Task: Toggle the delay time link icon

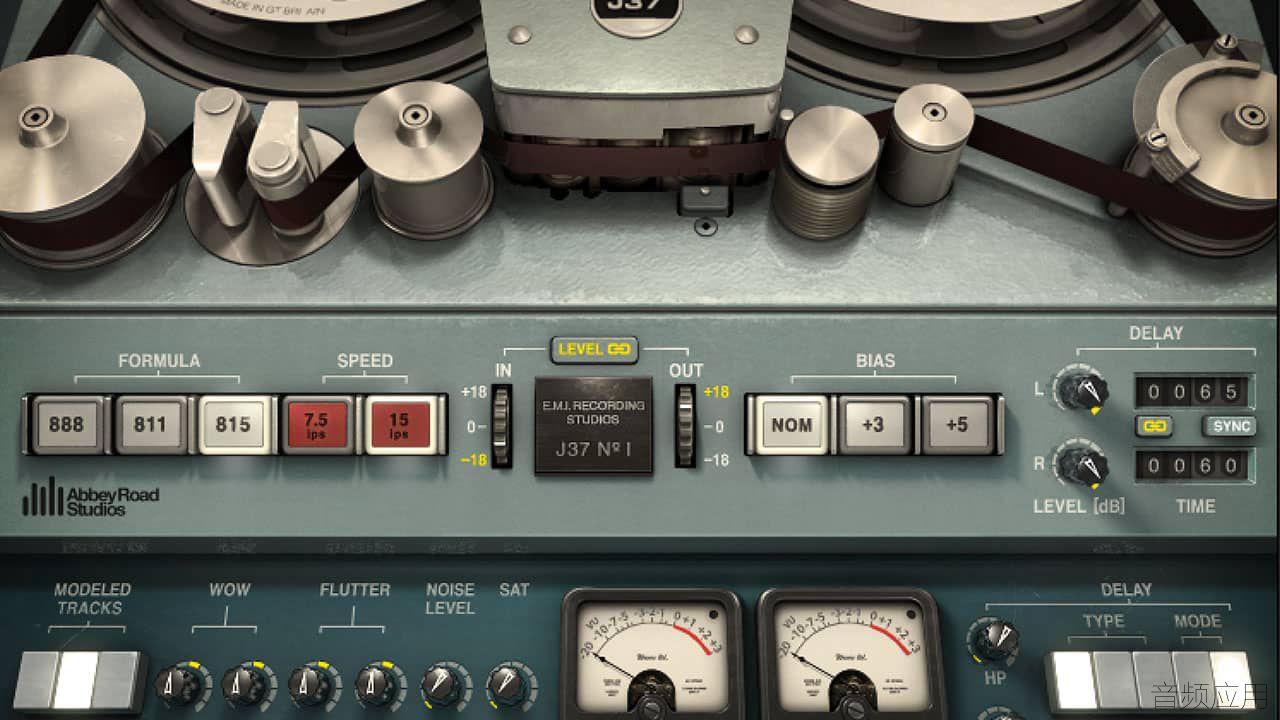Action: (x=1154, y=426)
